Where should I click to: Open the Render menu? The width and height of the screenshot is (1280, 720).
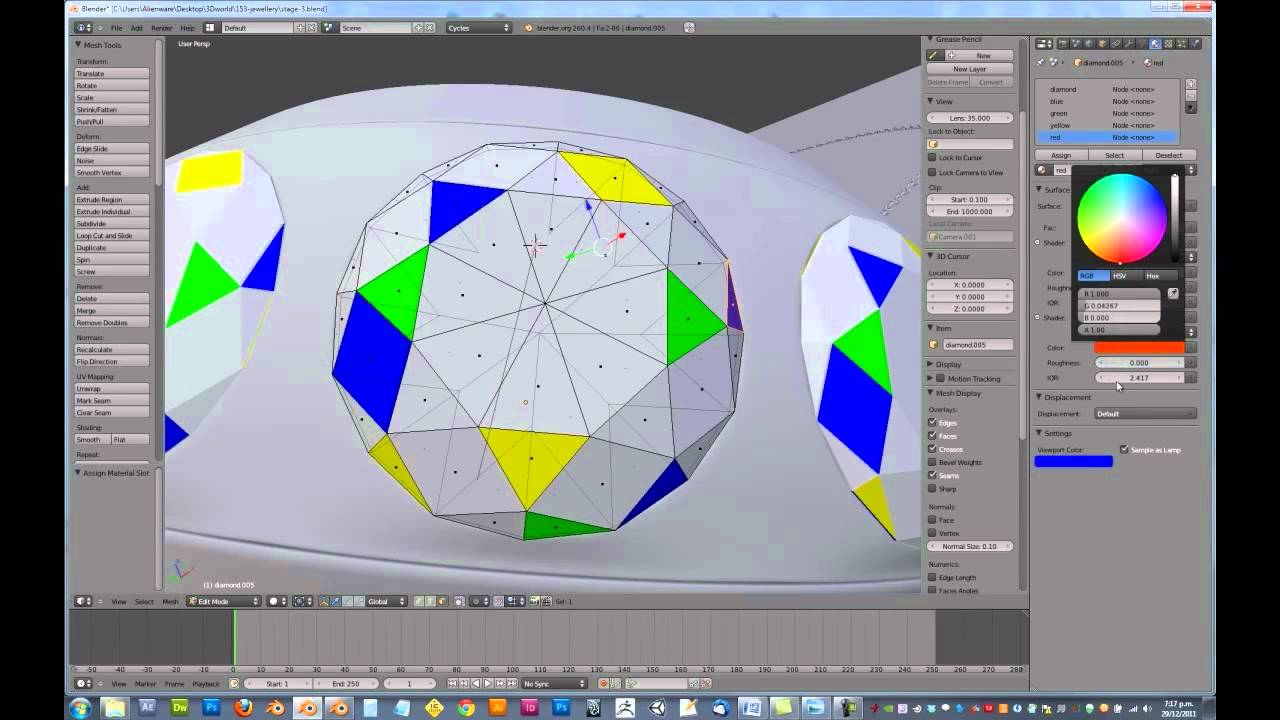coord(161,28)
